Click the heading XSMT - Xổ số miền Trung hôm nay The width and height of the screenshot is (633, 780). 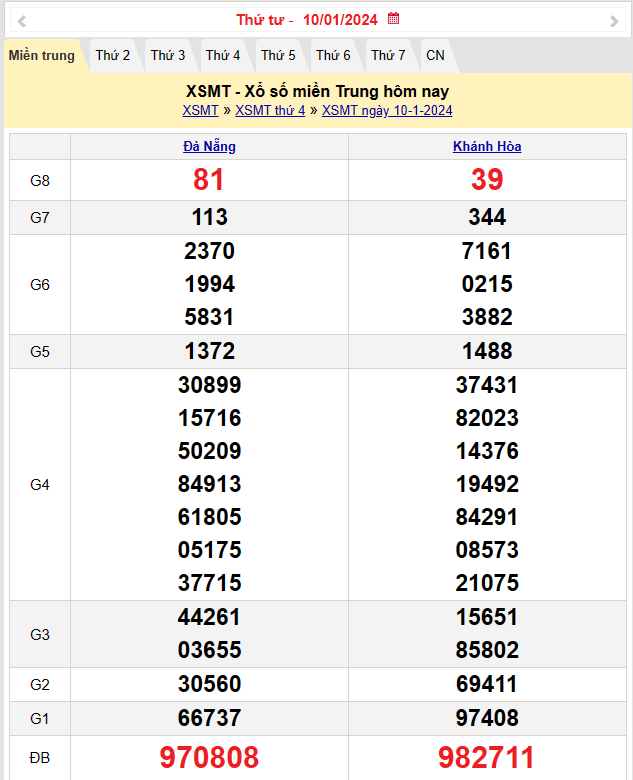click(x=317, y=92)
